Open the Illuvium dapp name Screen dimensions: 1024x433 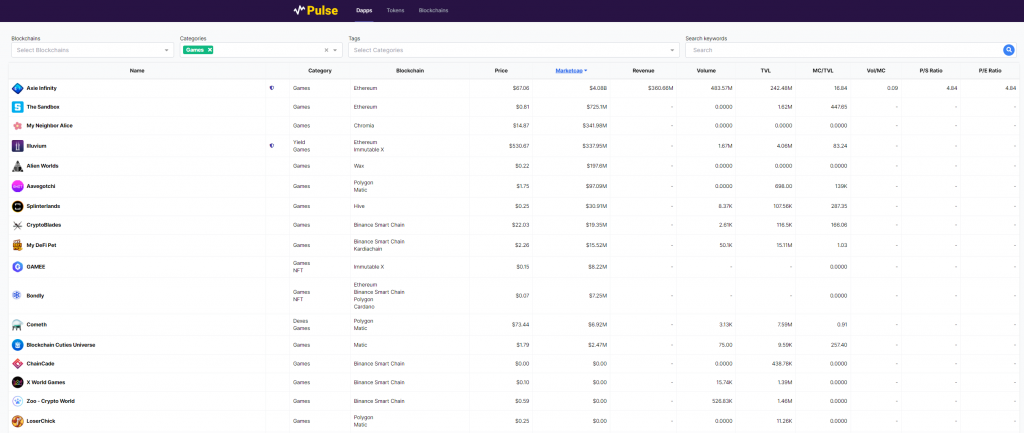coord(37,146)
